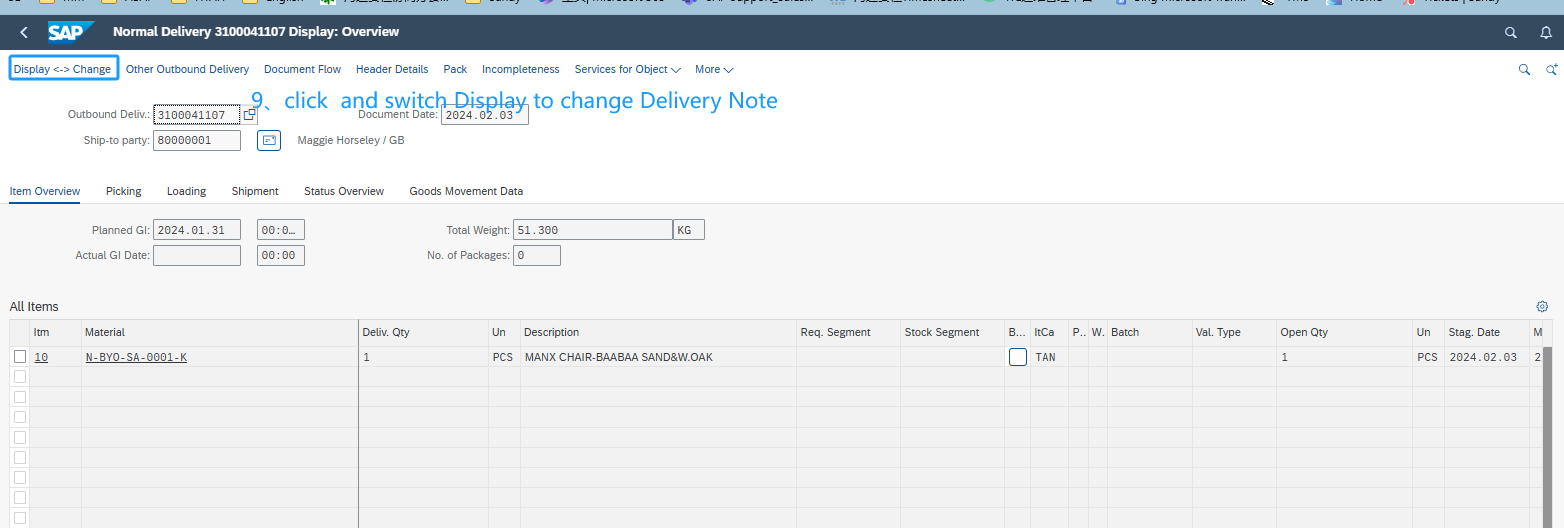Screen dimensions: 1564x528
Task: Select the first empty row checkbox
Action: click(x=20, y=377)
